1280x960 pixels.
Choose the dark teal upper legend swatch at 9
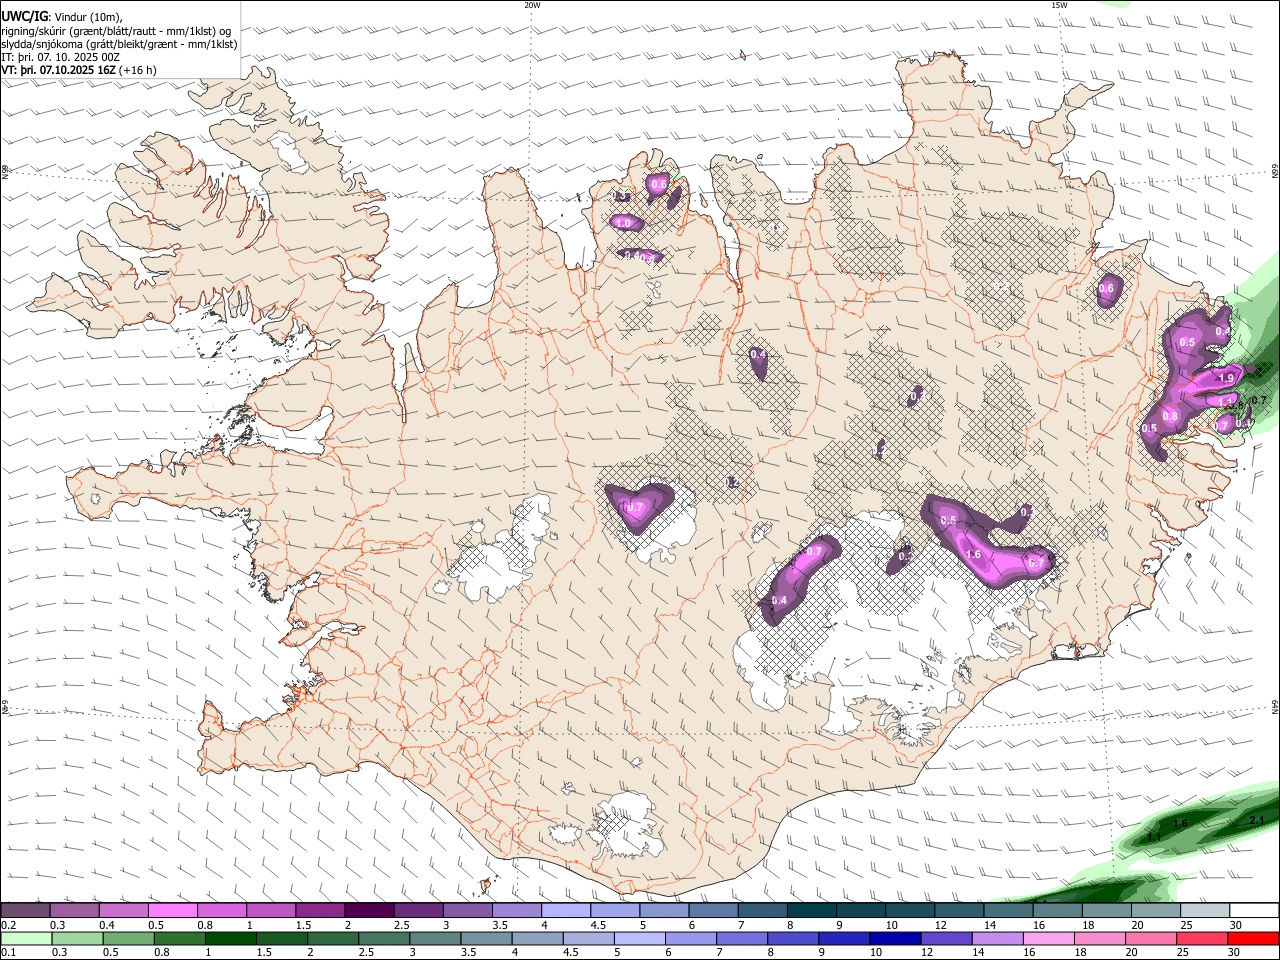coord(861,910)
